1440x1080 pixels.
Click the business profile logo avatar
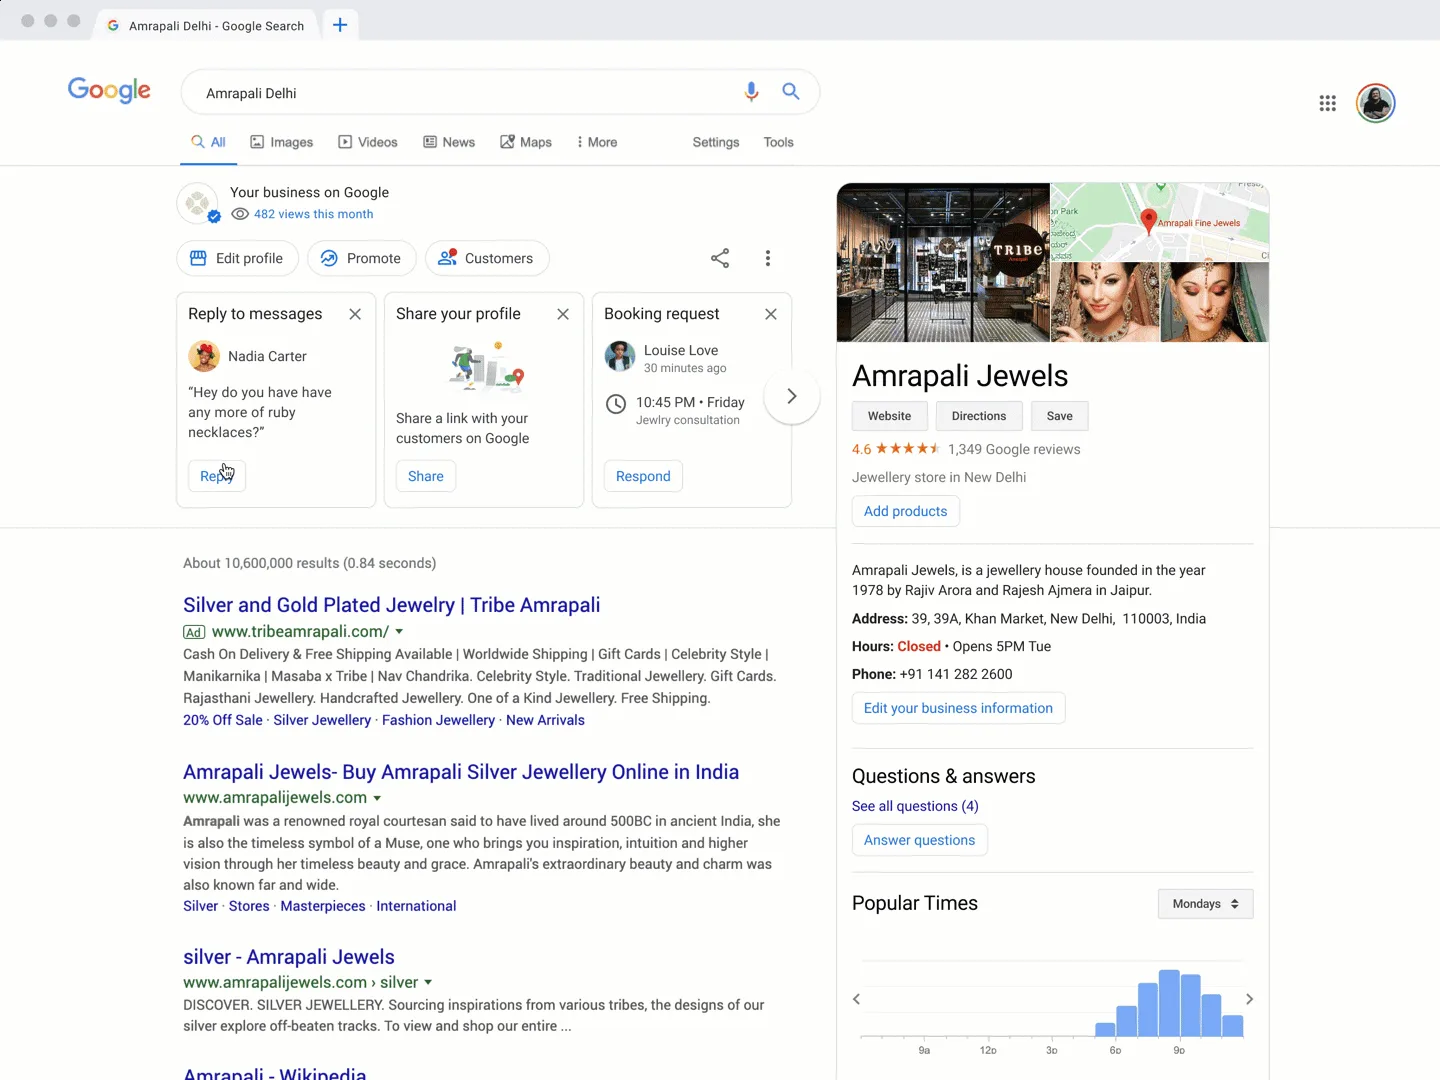(x=198, y=203)
